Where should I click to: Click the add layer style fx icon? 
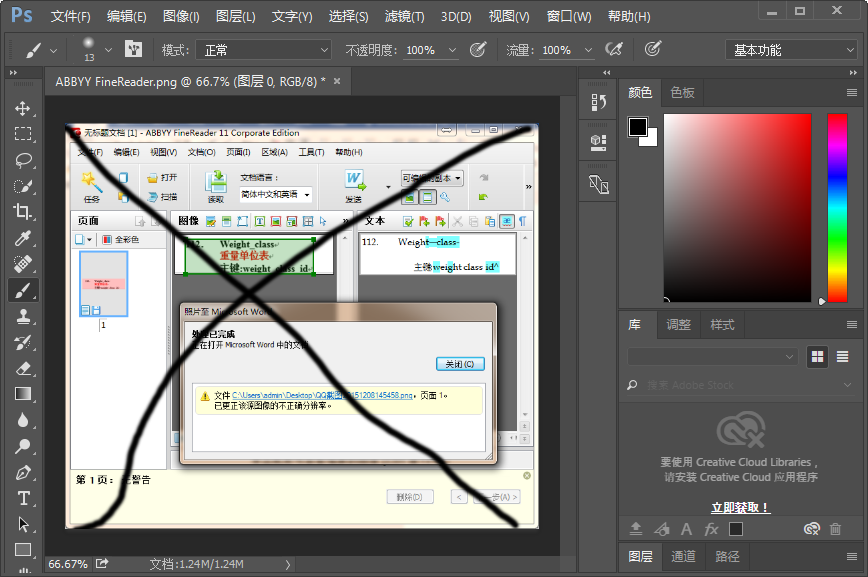pyautogui.click(x=711, y=529)
